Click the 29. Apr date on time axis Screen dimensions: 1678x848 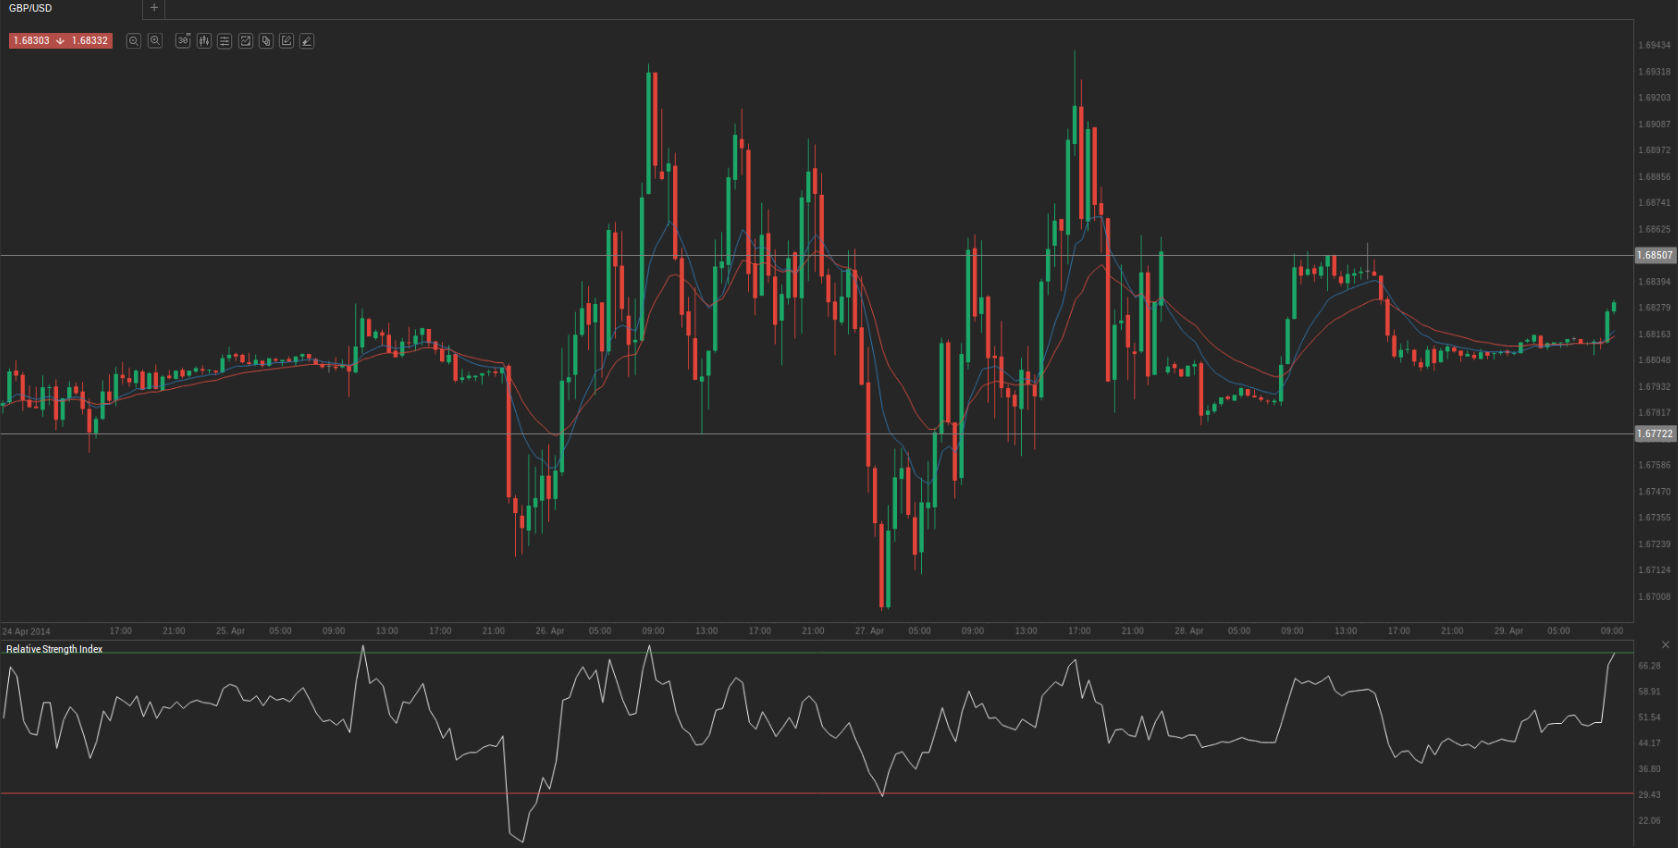pyautogui.click(x=1508, y=631)
